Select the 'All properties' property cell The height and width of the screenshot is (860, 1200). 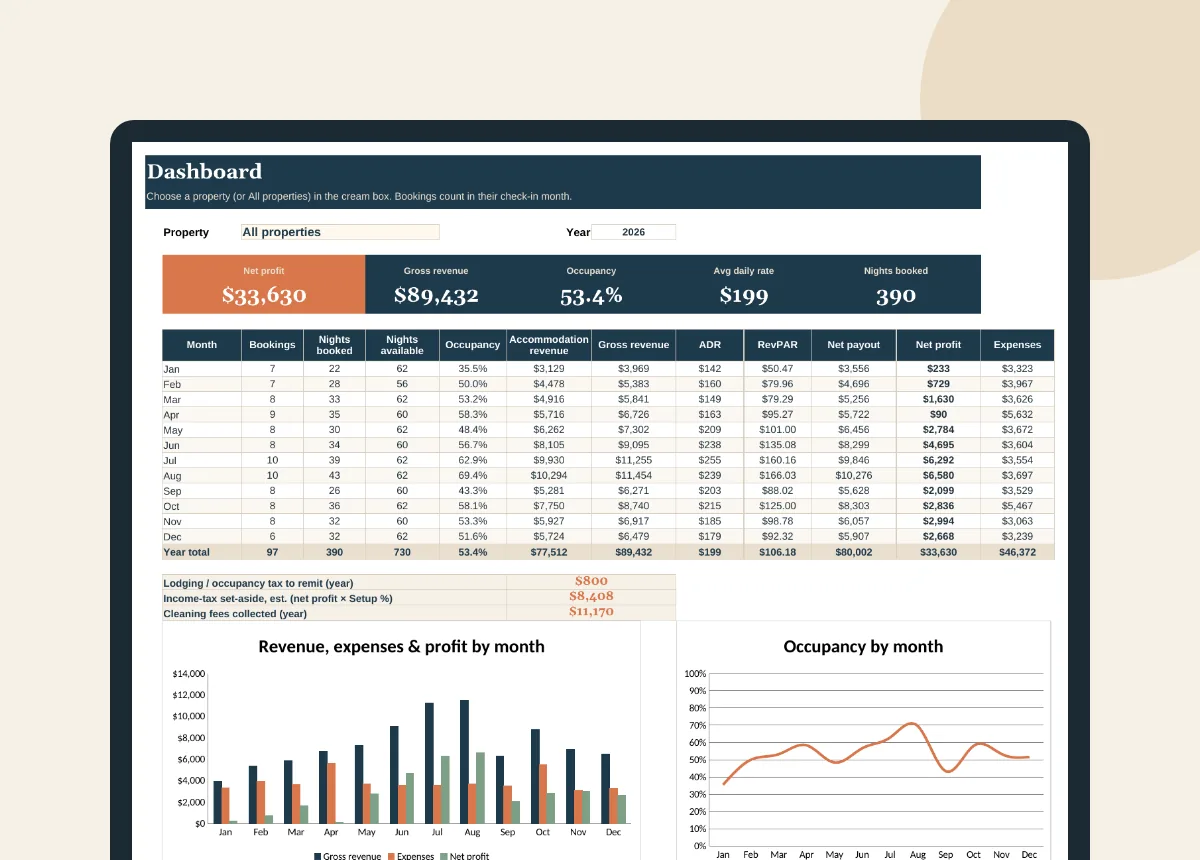tap(340, 232)
